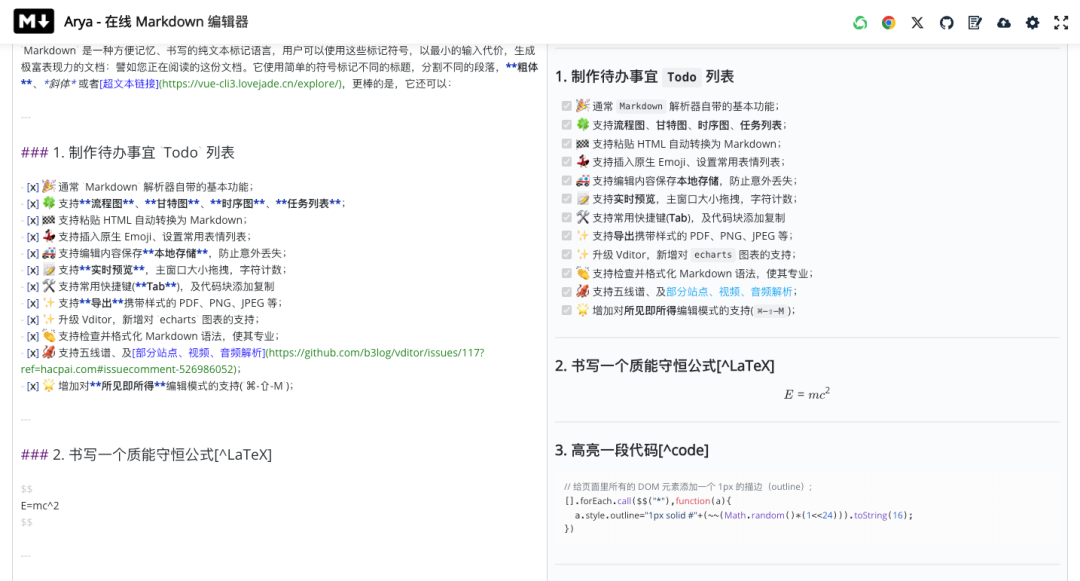
Task: Click '[部分站点、视频、音频解析]' text in the editor
Action: tap(198, 352)
